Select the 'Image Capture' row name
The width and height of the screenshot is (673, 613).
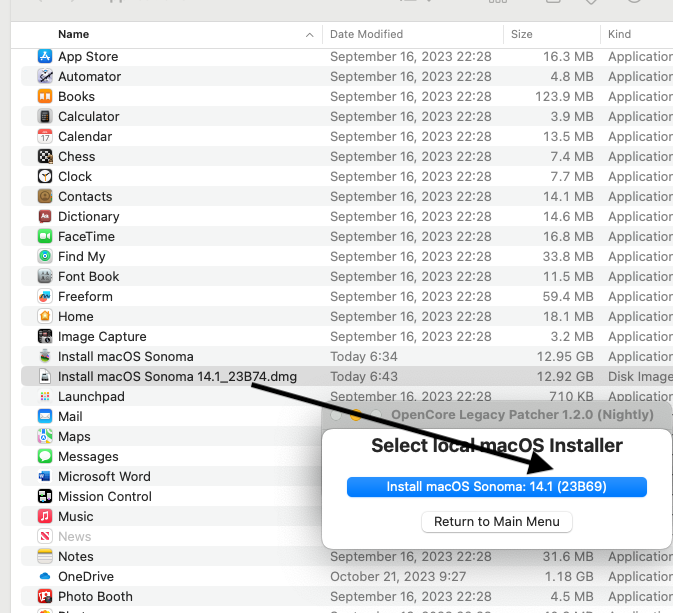click(102, 336)
